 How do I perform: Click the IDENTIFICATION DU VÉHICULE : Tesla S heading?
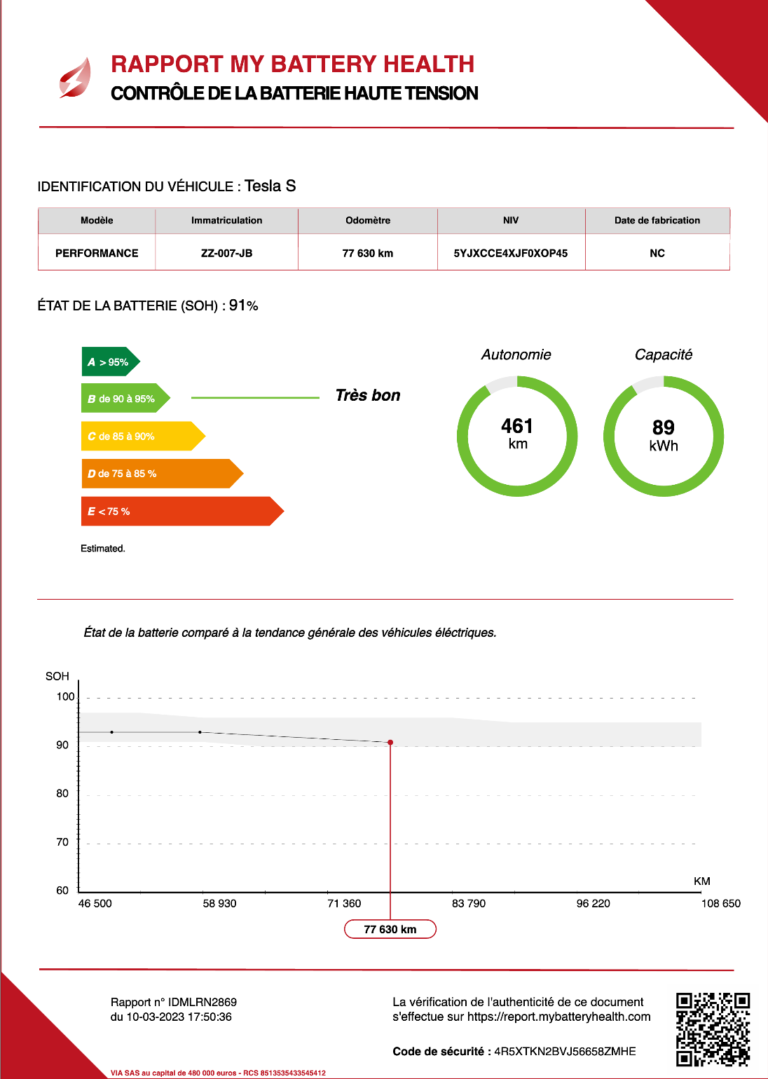(167, 186)
